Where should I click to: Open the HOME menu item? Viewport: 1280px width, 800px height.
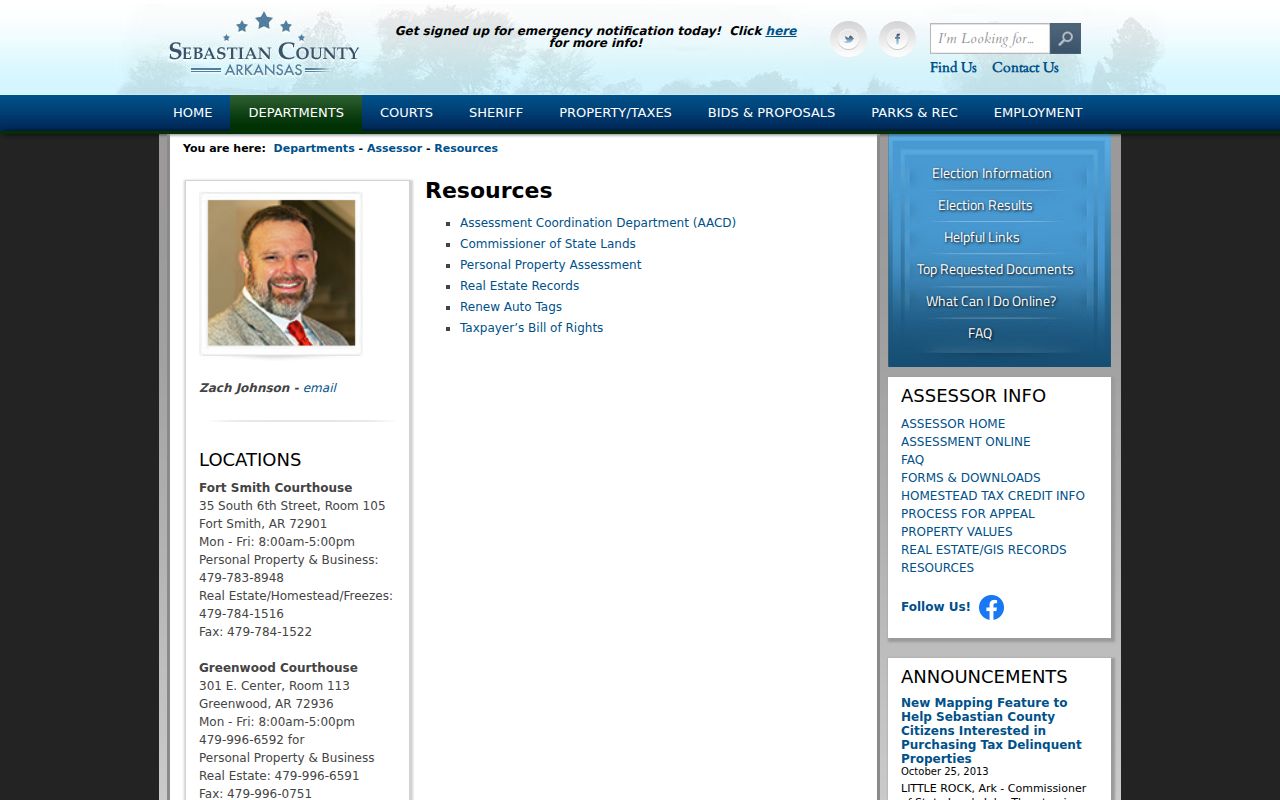[193, 113]
